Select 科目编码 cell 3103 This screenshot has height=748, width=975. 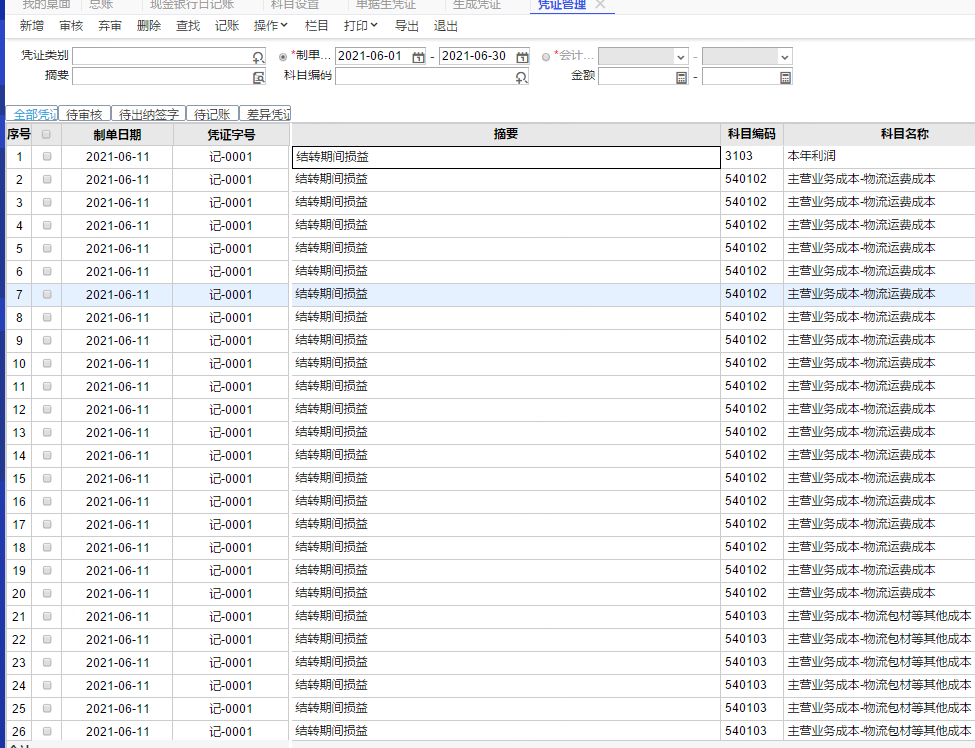(x=752, y=157)
